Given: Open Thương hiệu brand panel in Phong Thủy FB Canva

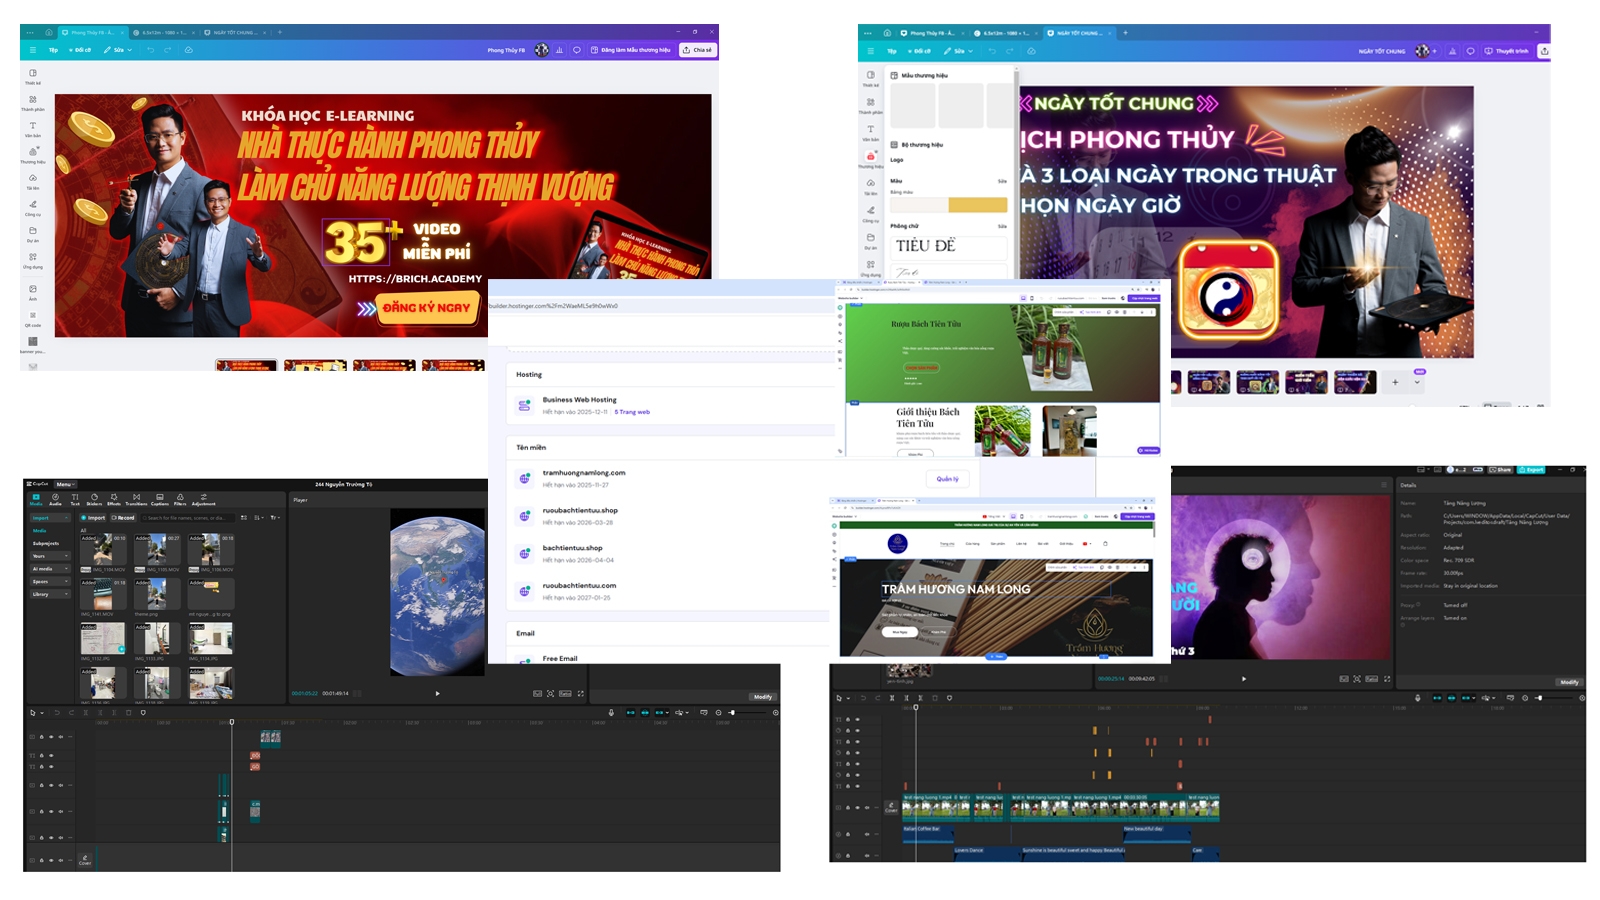Looking at the screenshot, I should click(33, 155).
